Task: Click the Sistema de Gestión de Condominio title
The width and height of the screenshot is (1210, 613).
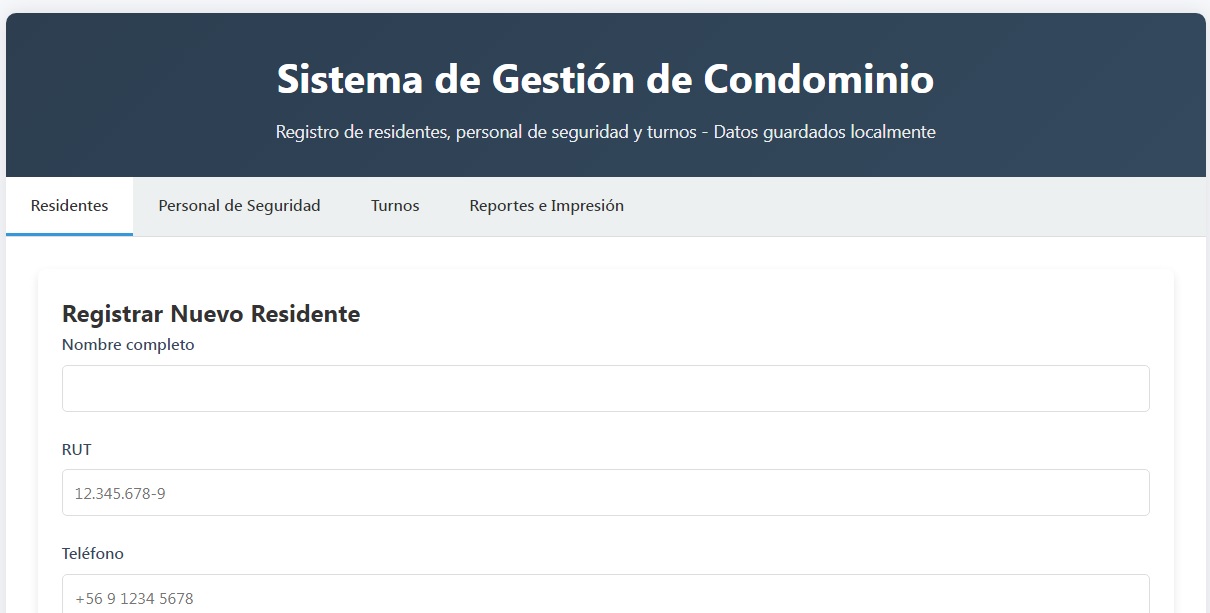Action: click(x=605, y=79)
